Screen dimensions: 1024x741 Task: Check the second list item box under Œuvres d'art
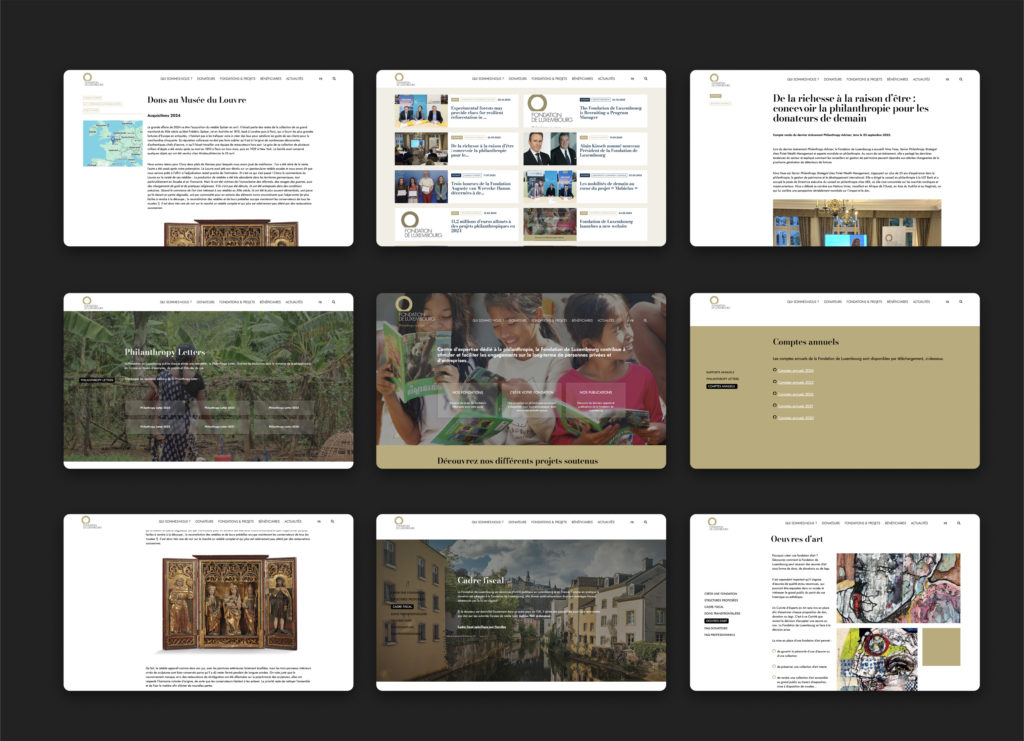tap(774, 666)
